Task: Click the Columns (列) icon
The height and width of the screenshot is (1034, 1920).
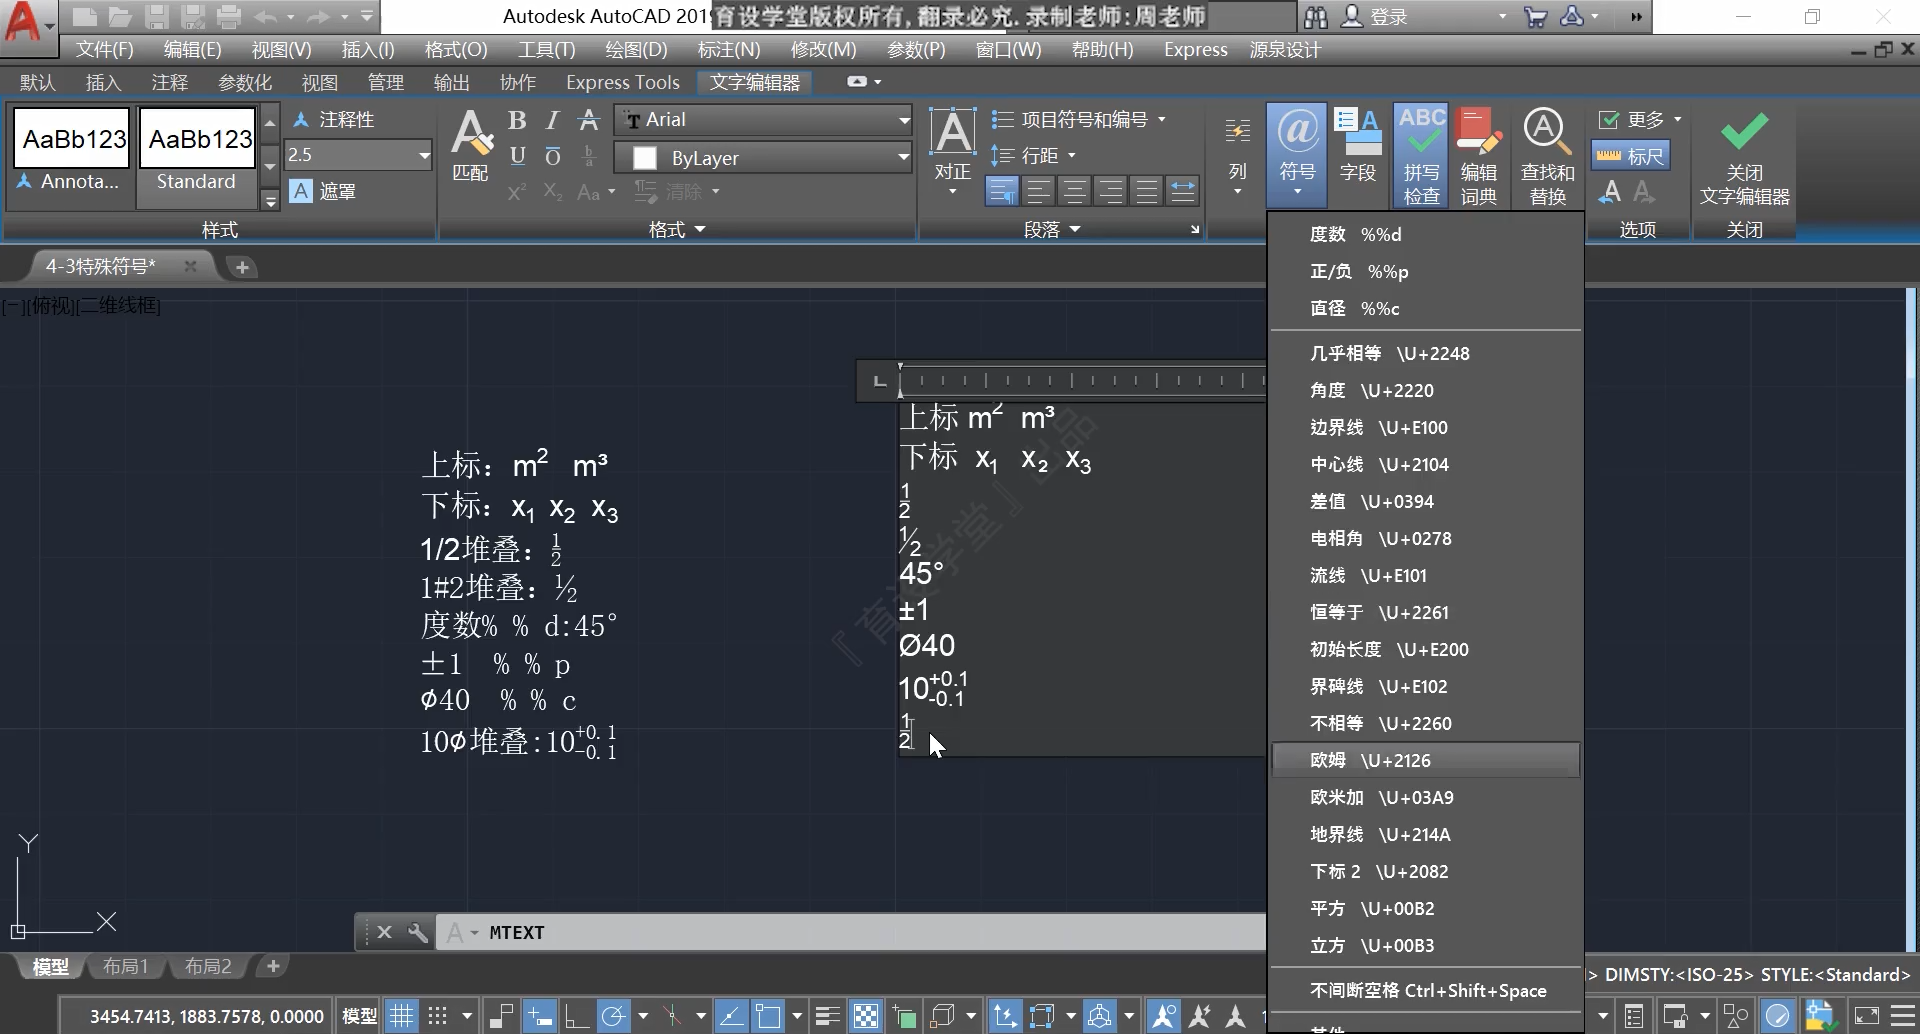Action: tap(1237, 155)
